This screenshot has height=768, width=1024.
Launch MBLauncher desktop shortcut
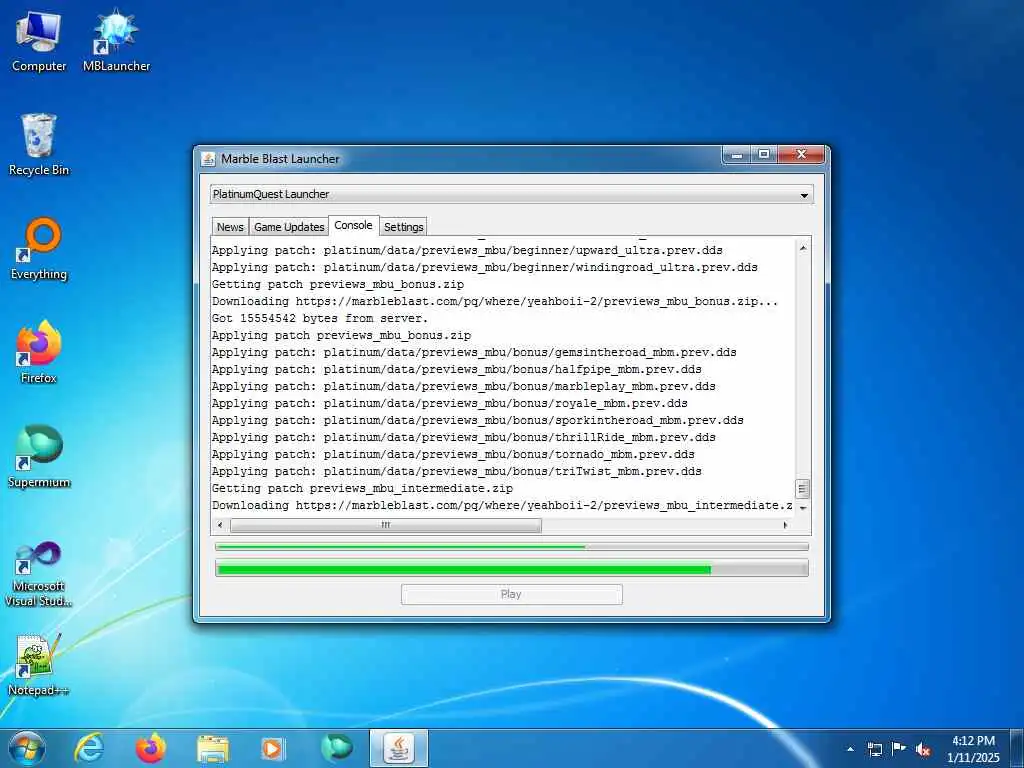click(x=116, y=40)
